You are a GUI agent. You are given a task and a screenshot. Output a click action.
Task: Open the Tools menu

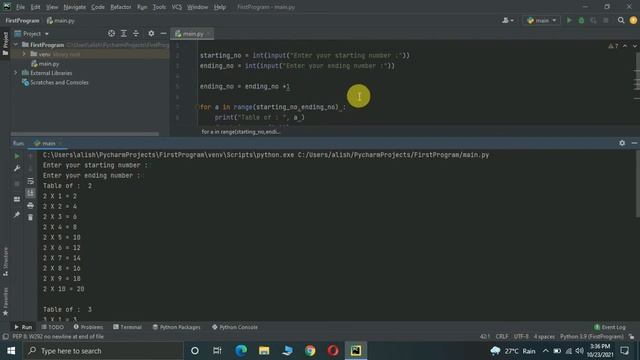159,7
